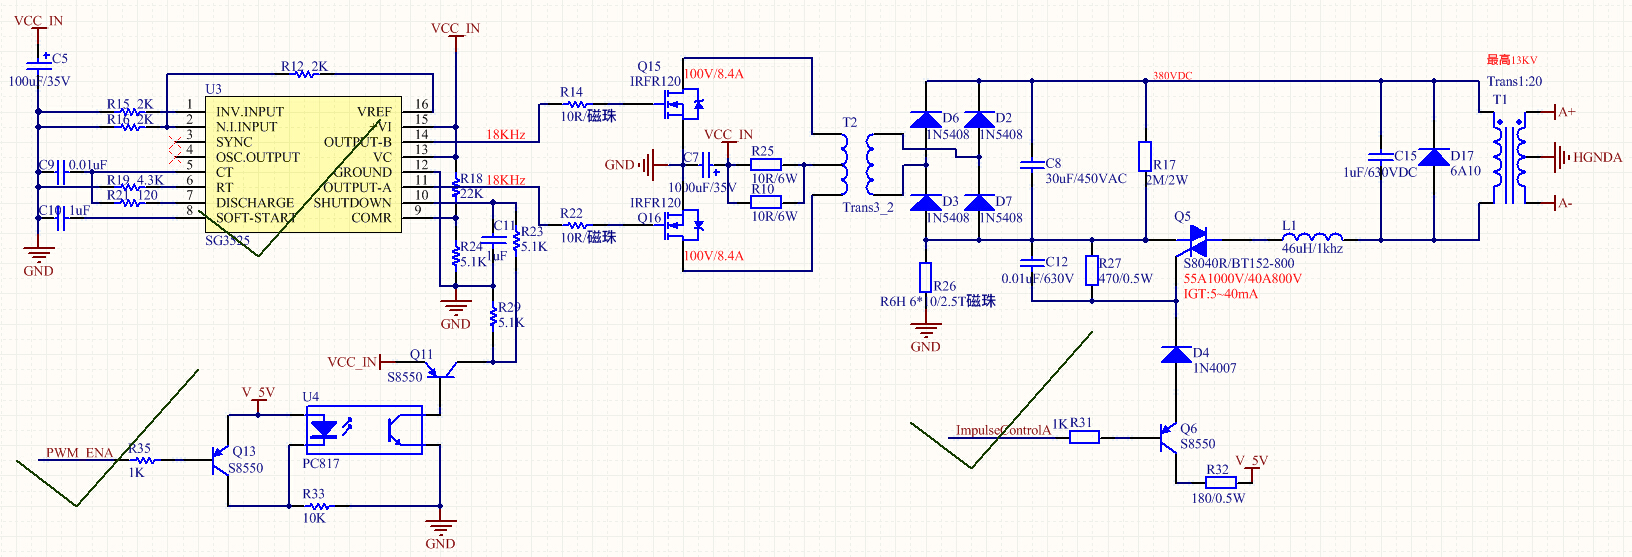Select the U3 SG3525 controller chip body
The image size is (1632, 557).
click(x=304, y=164)
